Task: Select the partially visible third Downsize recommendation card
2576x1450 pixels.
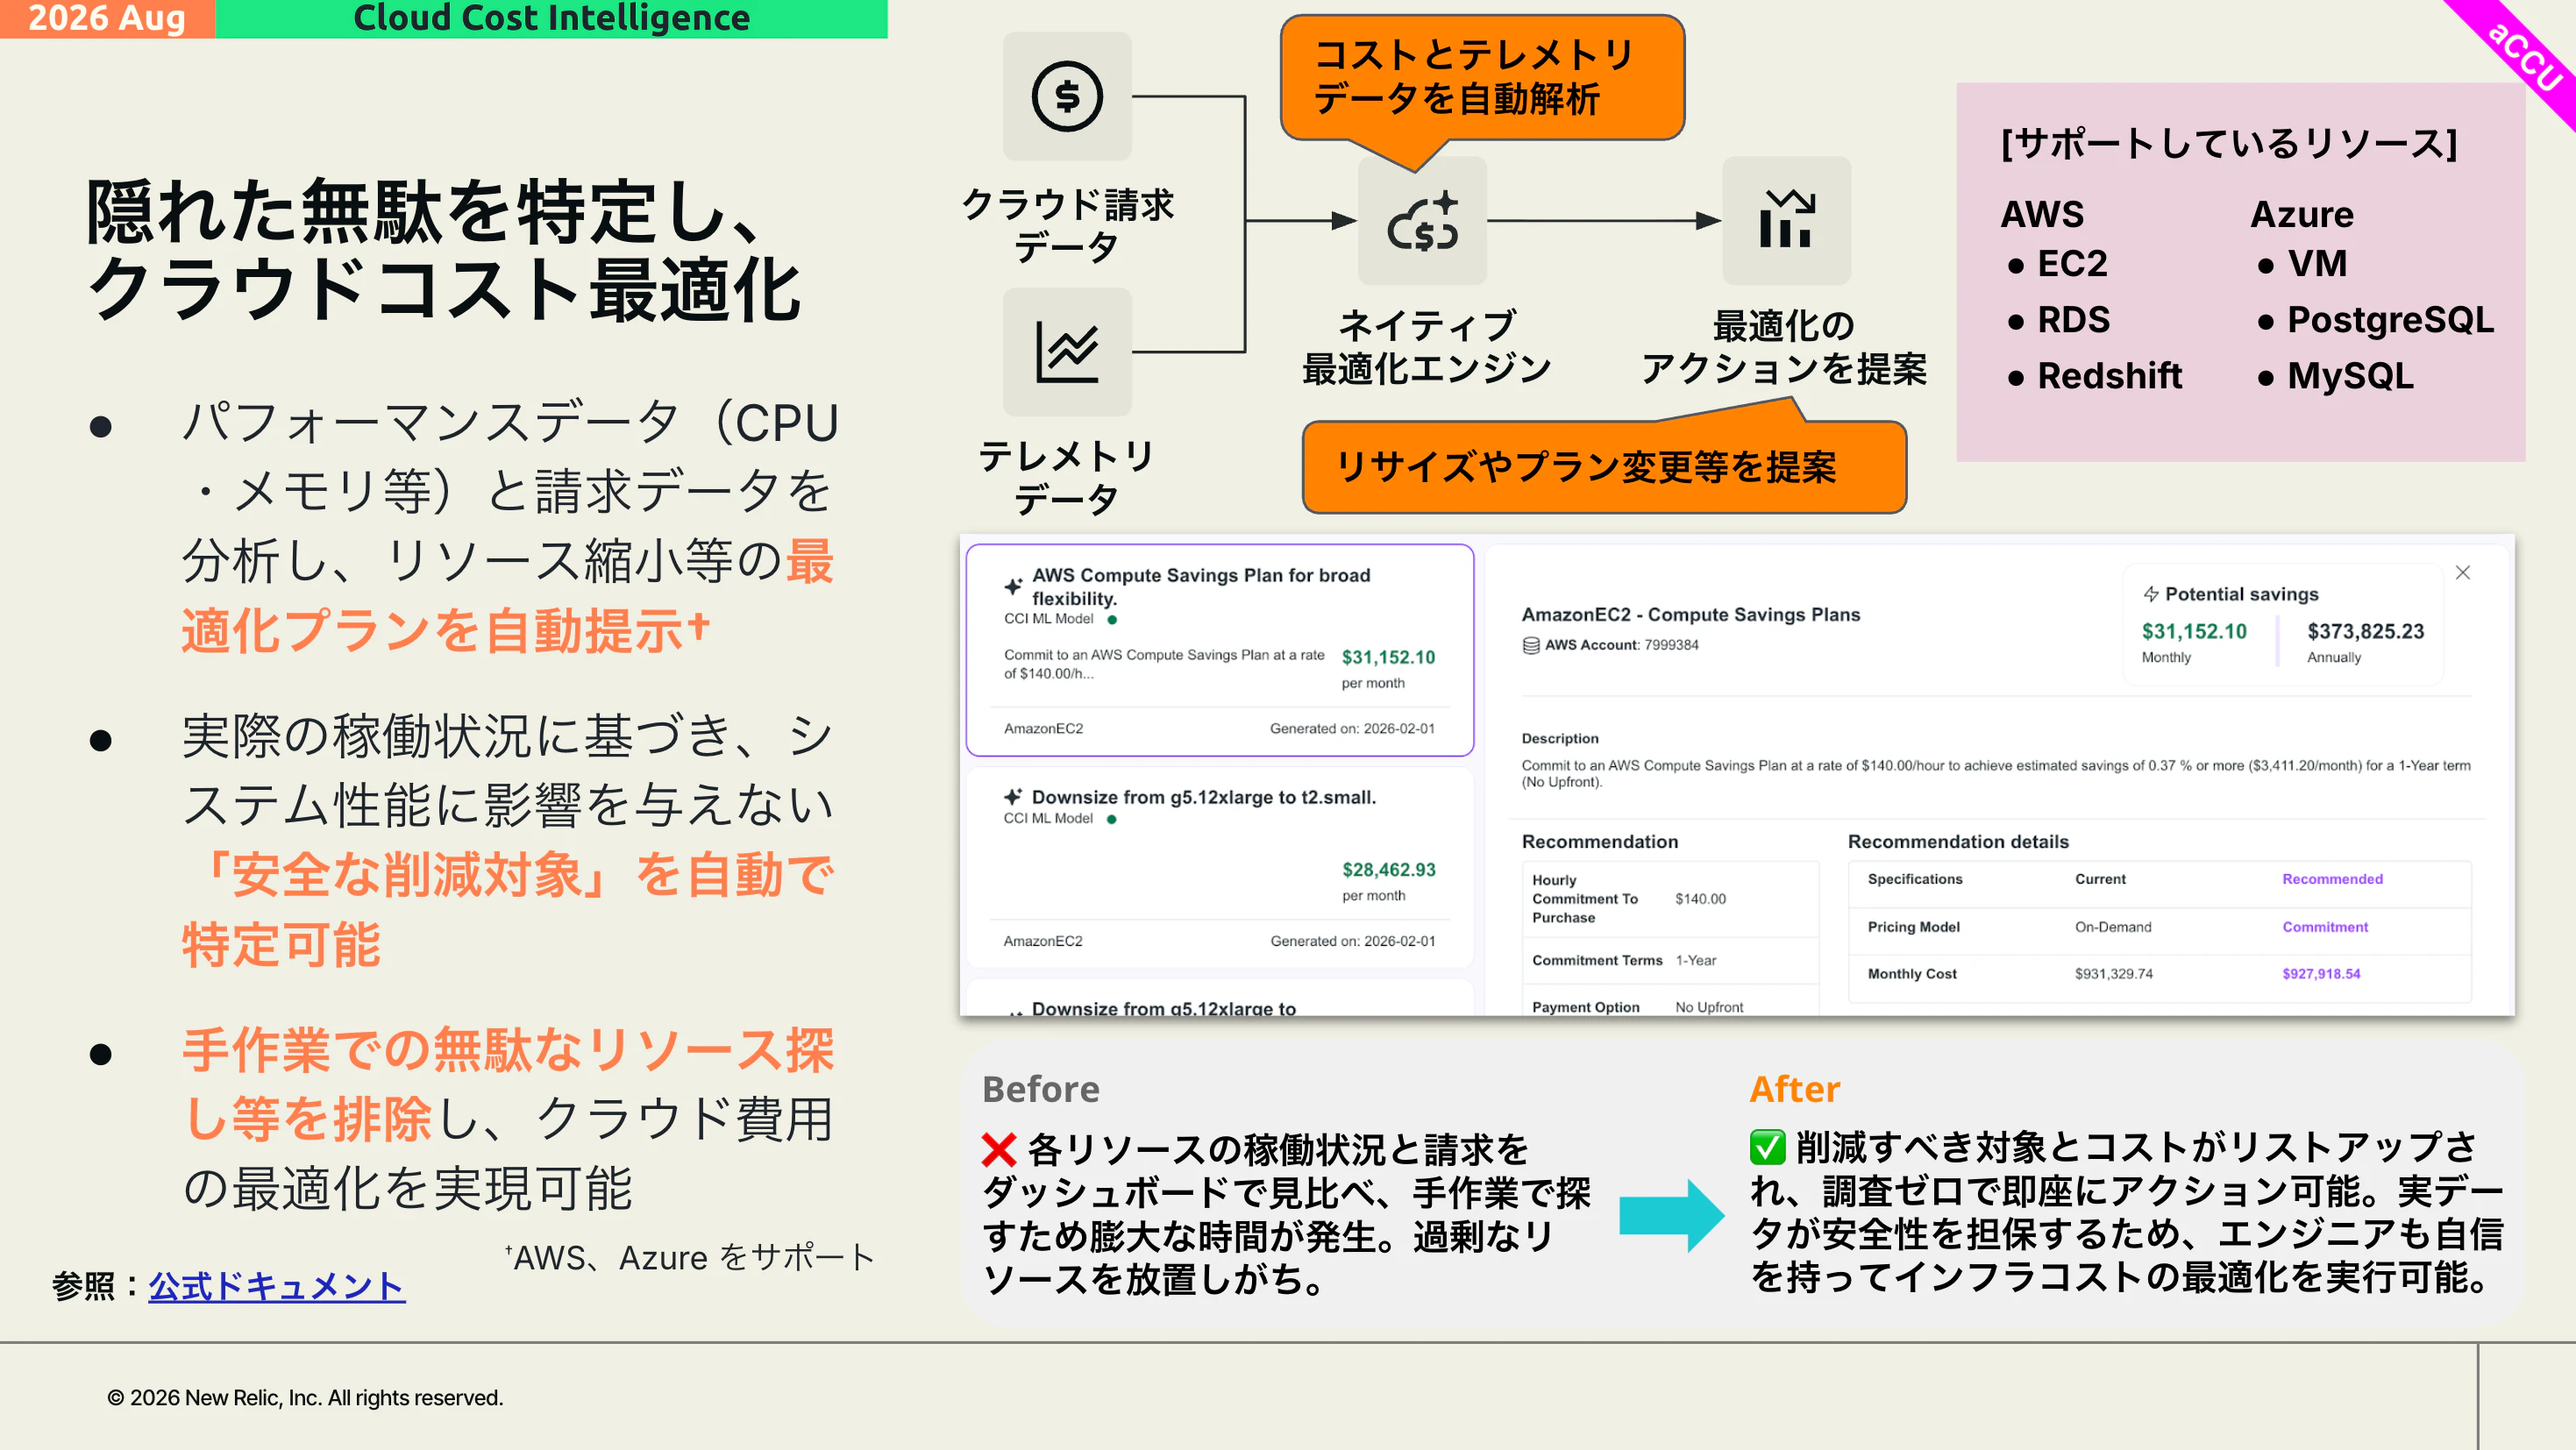Action: pyautogui.click(x=1219, y=997)
